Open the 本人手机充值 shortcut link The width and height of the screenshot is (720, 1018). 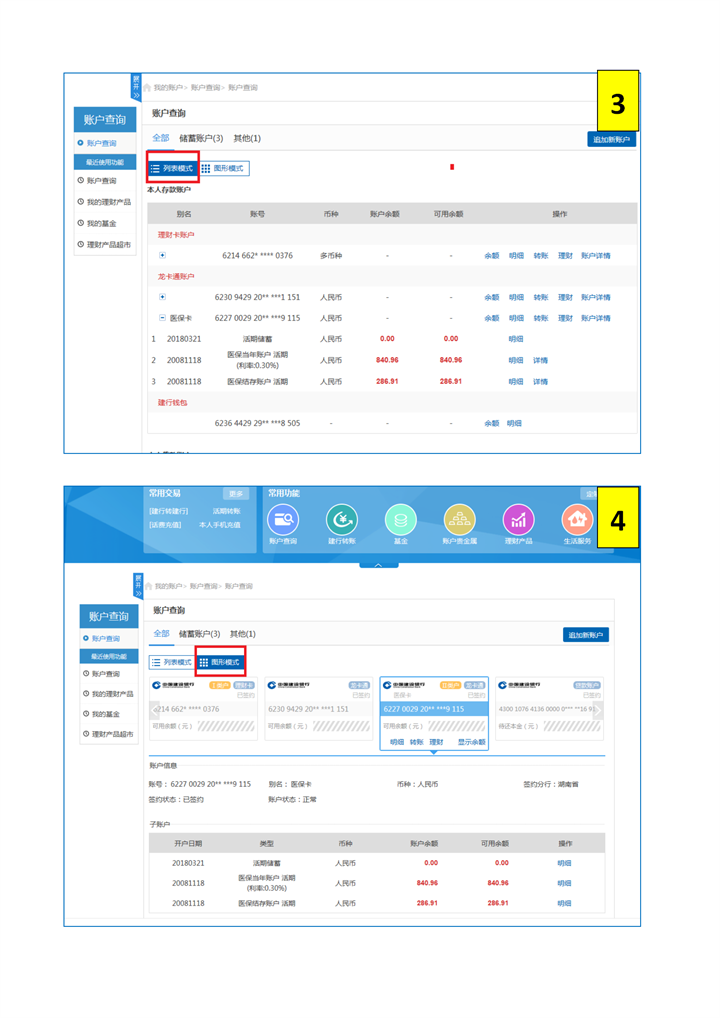[x=219, y=525]
